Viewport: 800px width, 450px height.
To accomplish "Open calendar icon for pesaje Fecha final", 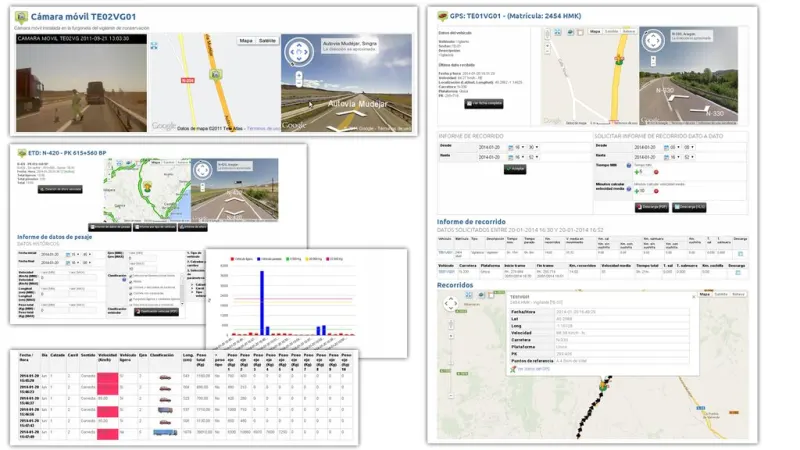I will (67, 263).
